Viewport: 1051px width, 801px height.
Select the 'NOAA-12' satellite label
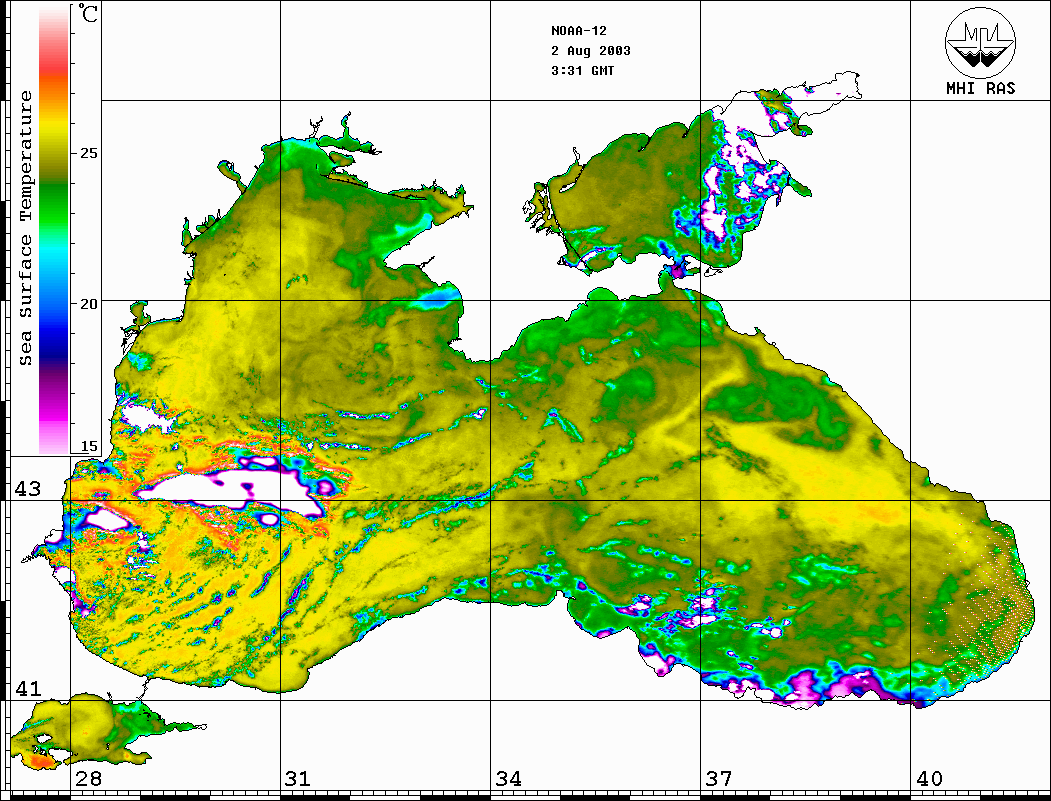(x=578, y=31)
